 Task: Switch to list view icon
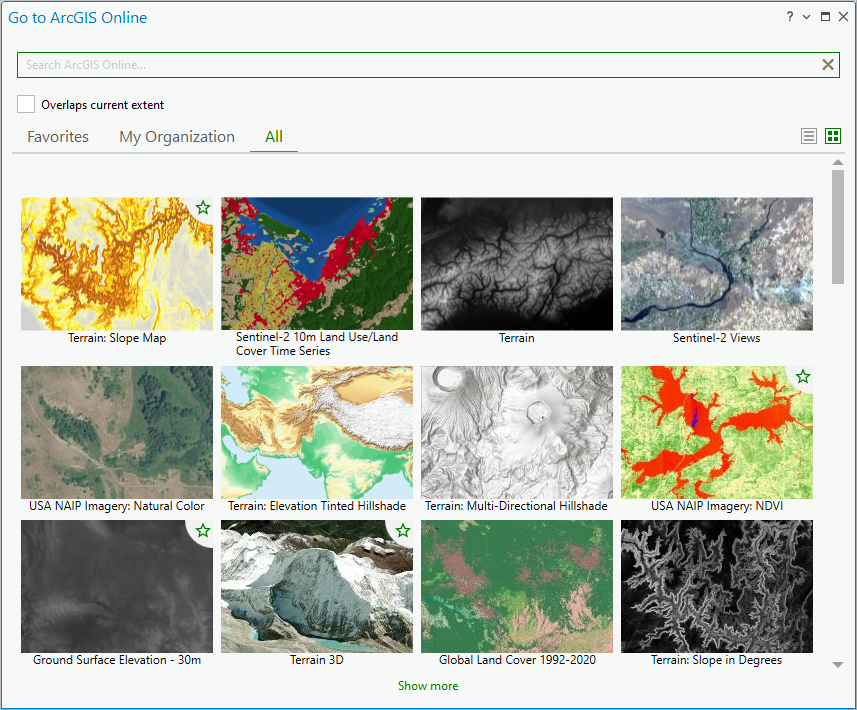(808, 136)
